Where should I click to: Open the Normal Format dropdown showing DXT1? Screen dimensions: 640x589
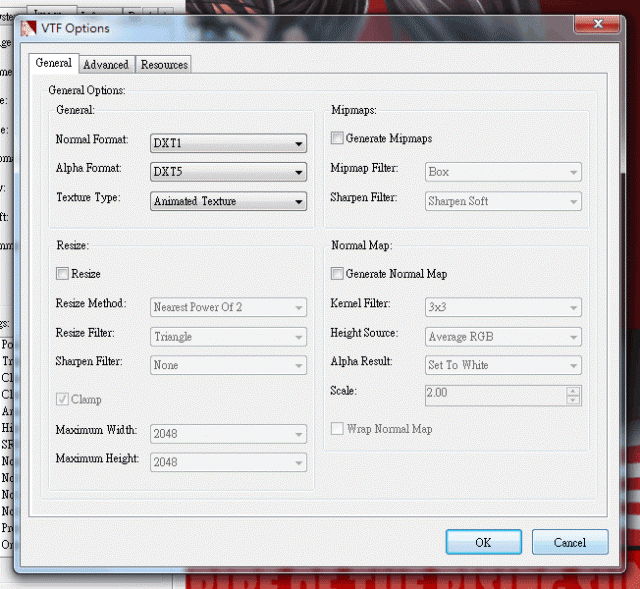click(228, 143)
